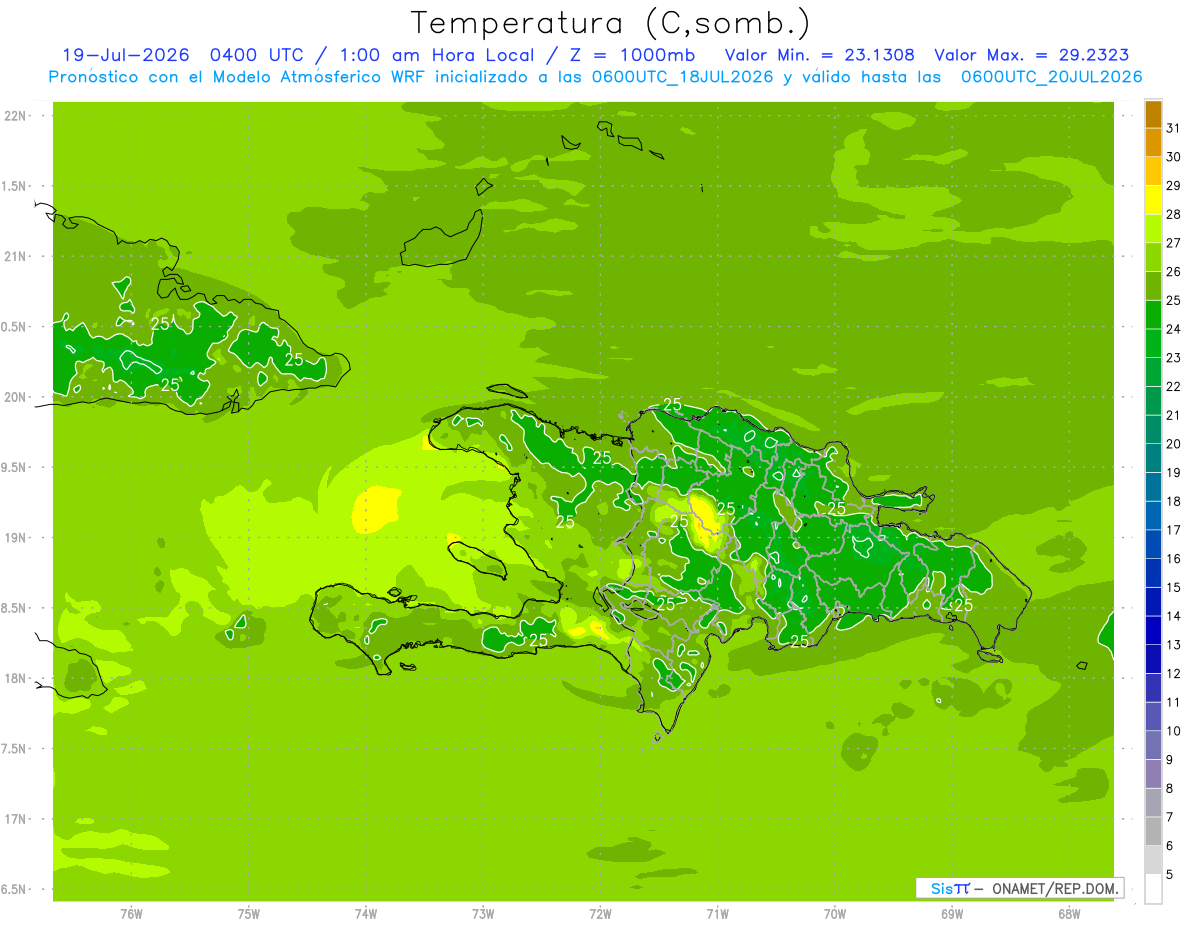The height and width of the screenshot is (927, 1200).
Task: Click the "11" color scale label
Action: tap(1173, 702)
